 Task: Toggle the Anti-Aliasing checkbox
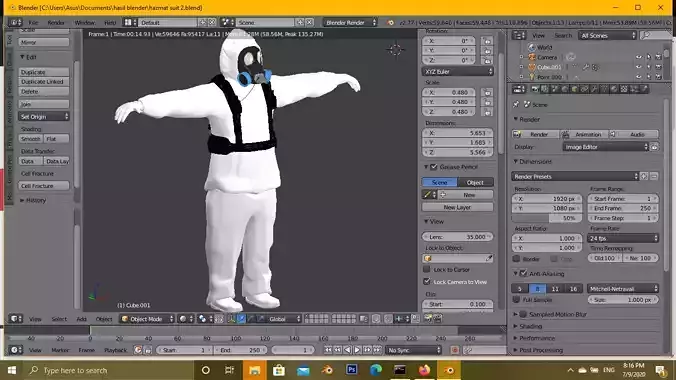(x=523, y=273)
